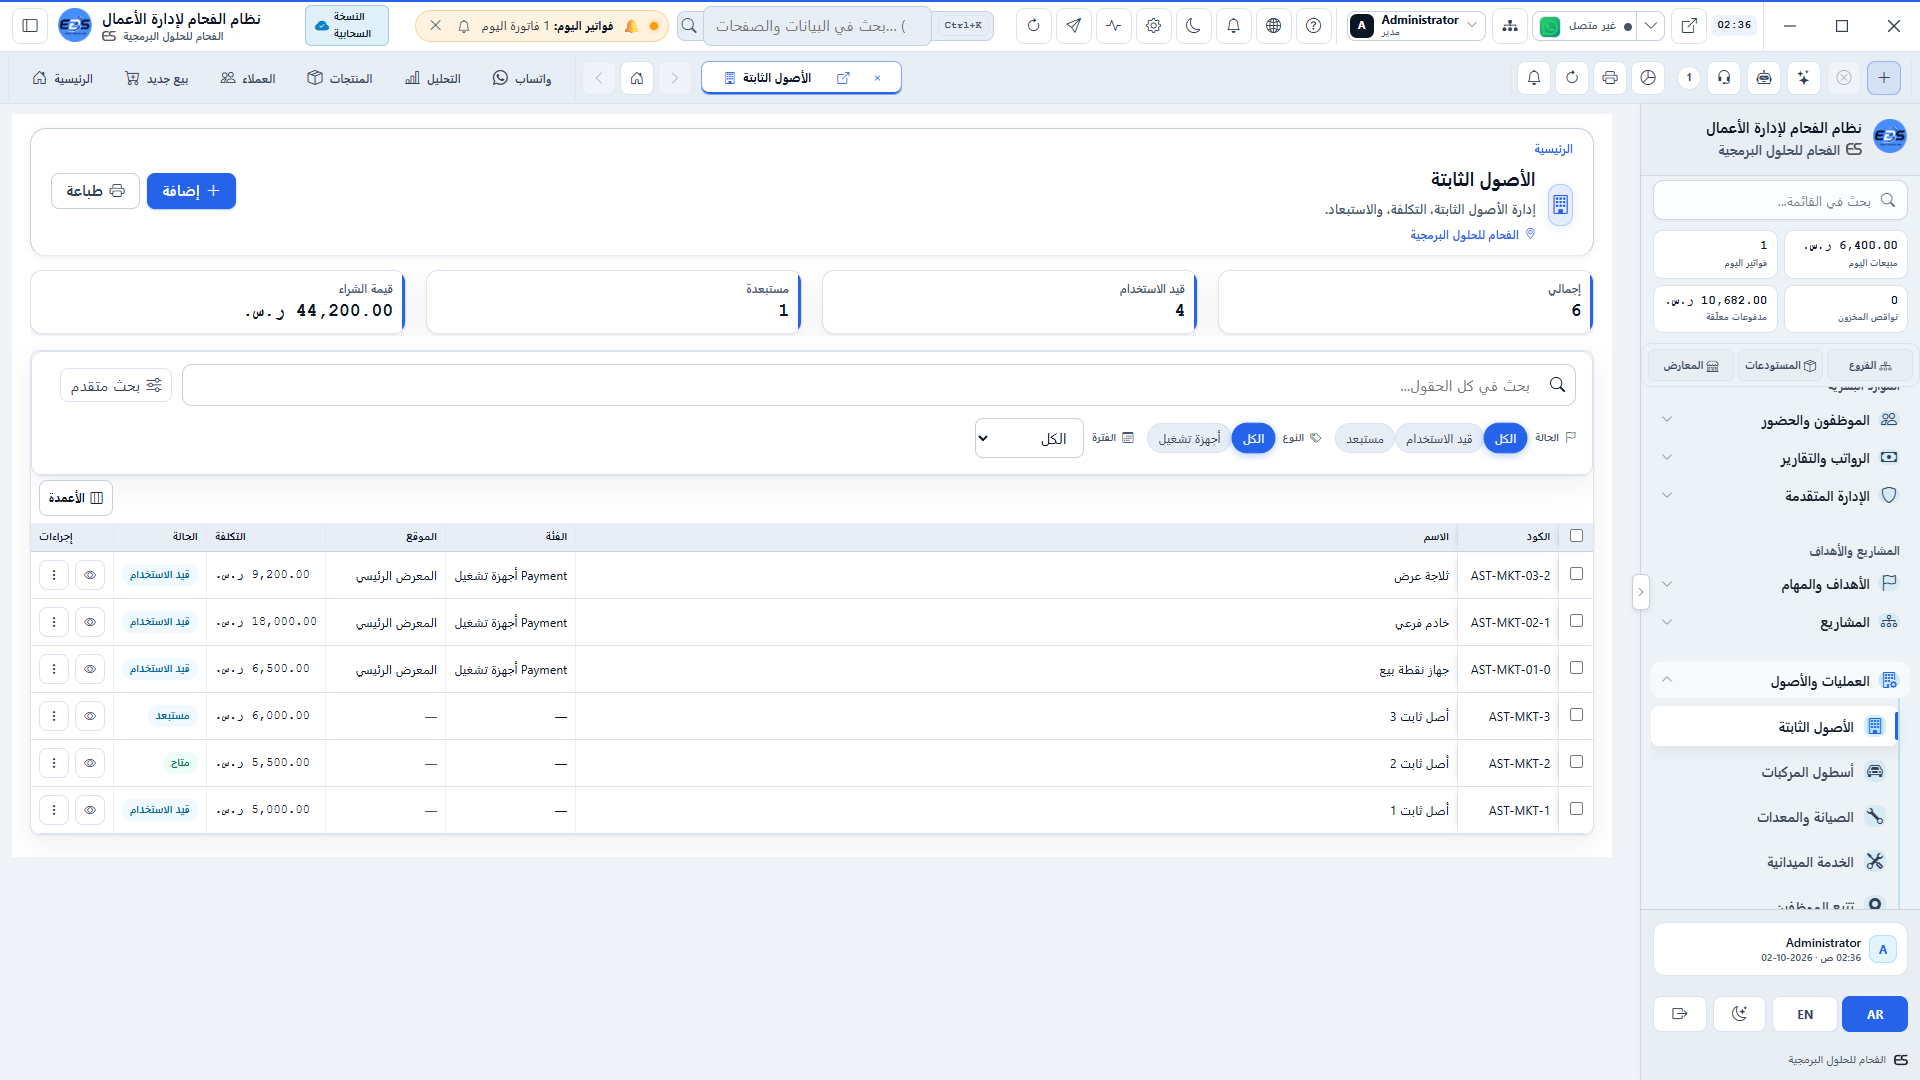Open the Administrator user dropdown
This screenshot has width=1920, height=1080.
coord(1416,26)
